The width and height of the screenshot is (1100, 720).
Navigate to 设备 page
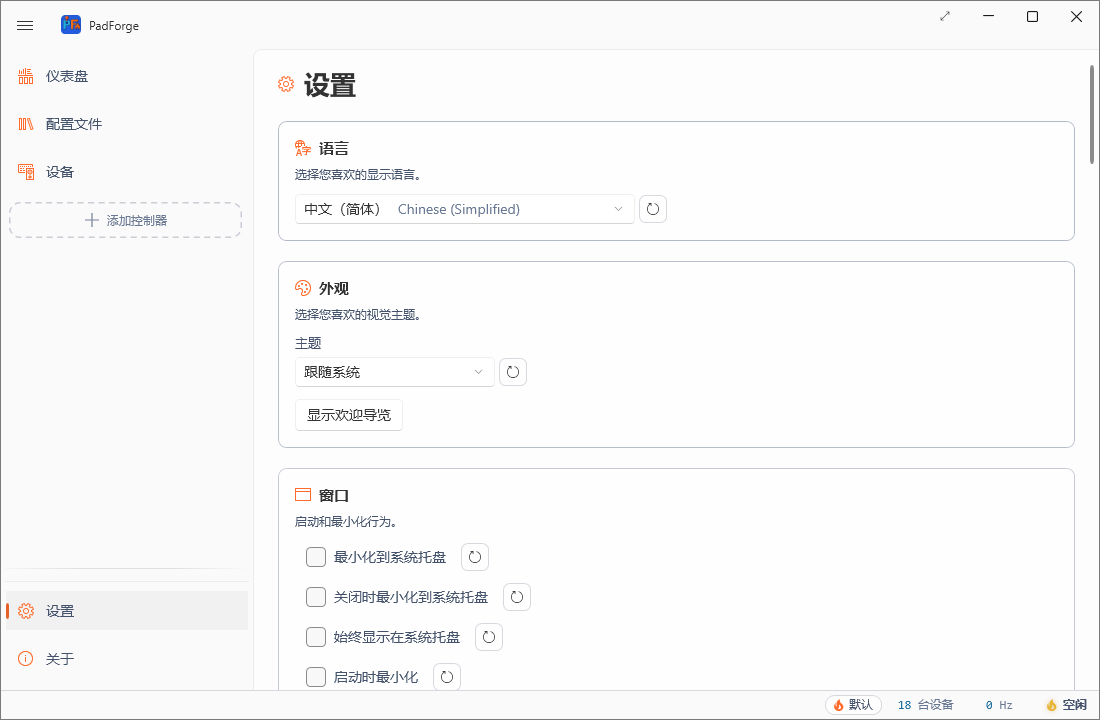coord(127,172)
